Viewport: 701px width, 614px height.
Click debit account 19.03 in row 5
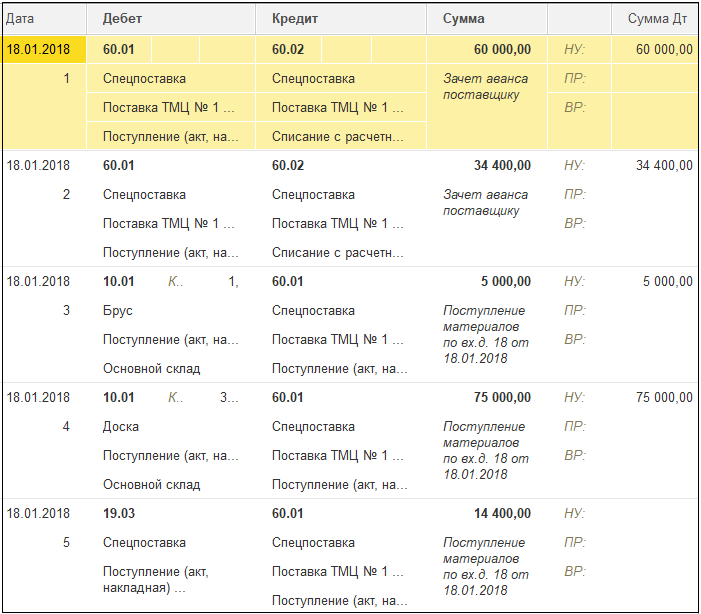tap(119, 513)
